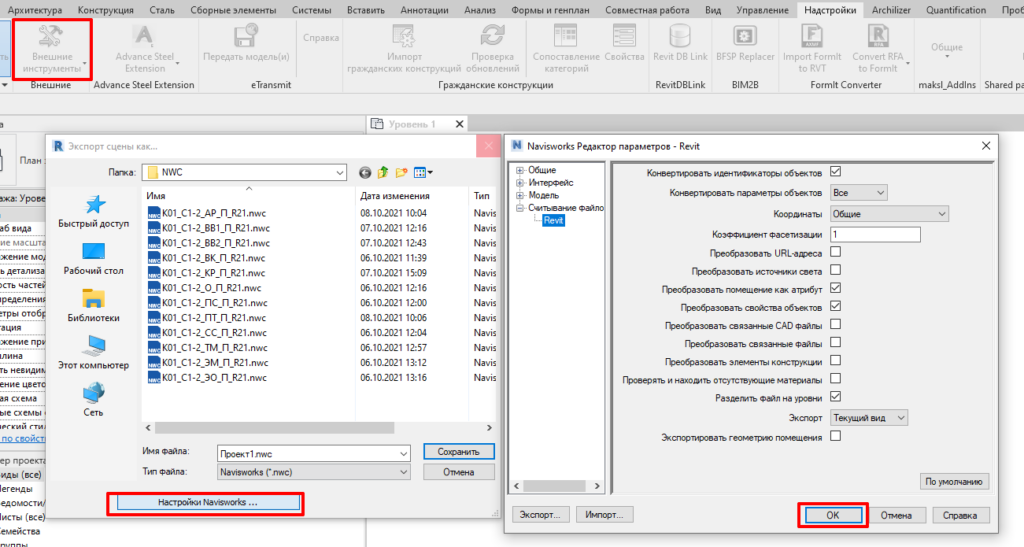Click the back arrow navigation icon
This screenshot has width=1024, height=547.
pos(366,172)
